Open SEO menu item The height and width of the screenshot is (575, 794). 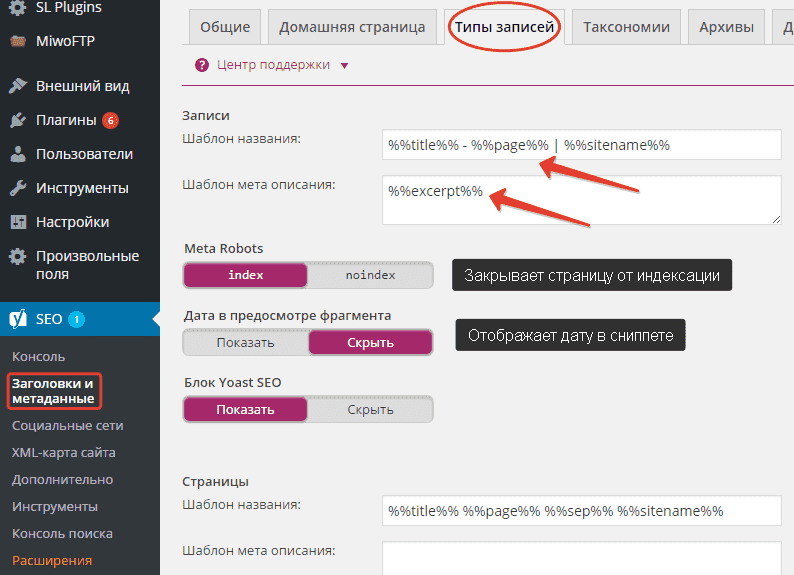[x=80, y=319]
